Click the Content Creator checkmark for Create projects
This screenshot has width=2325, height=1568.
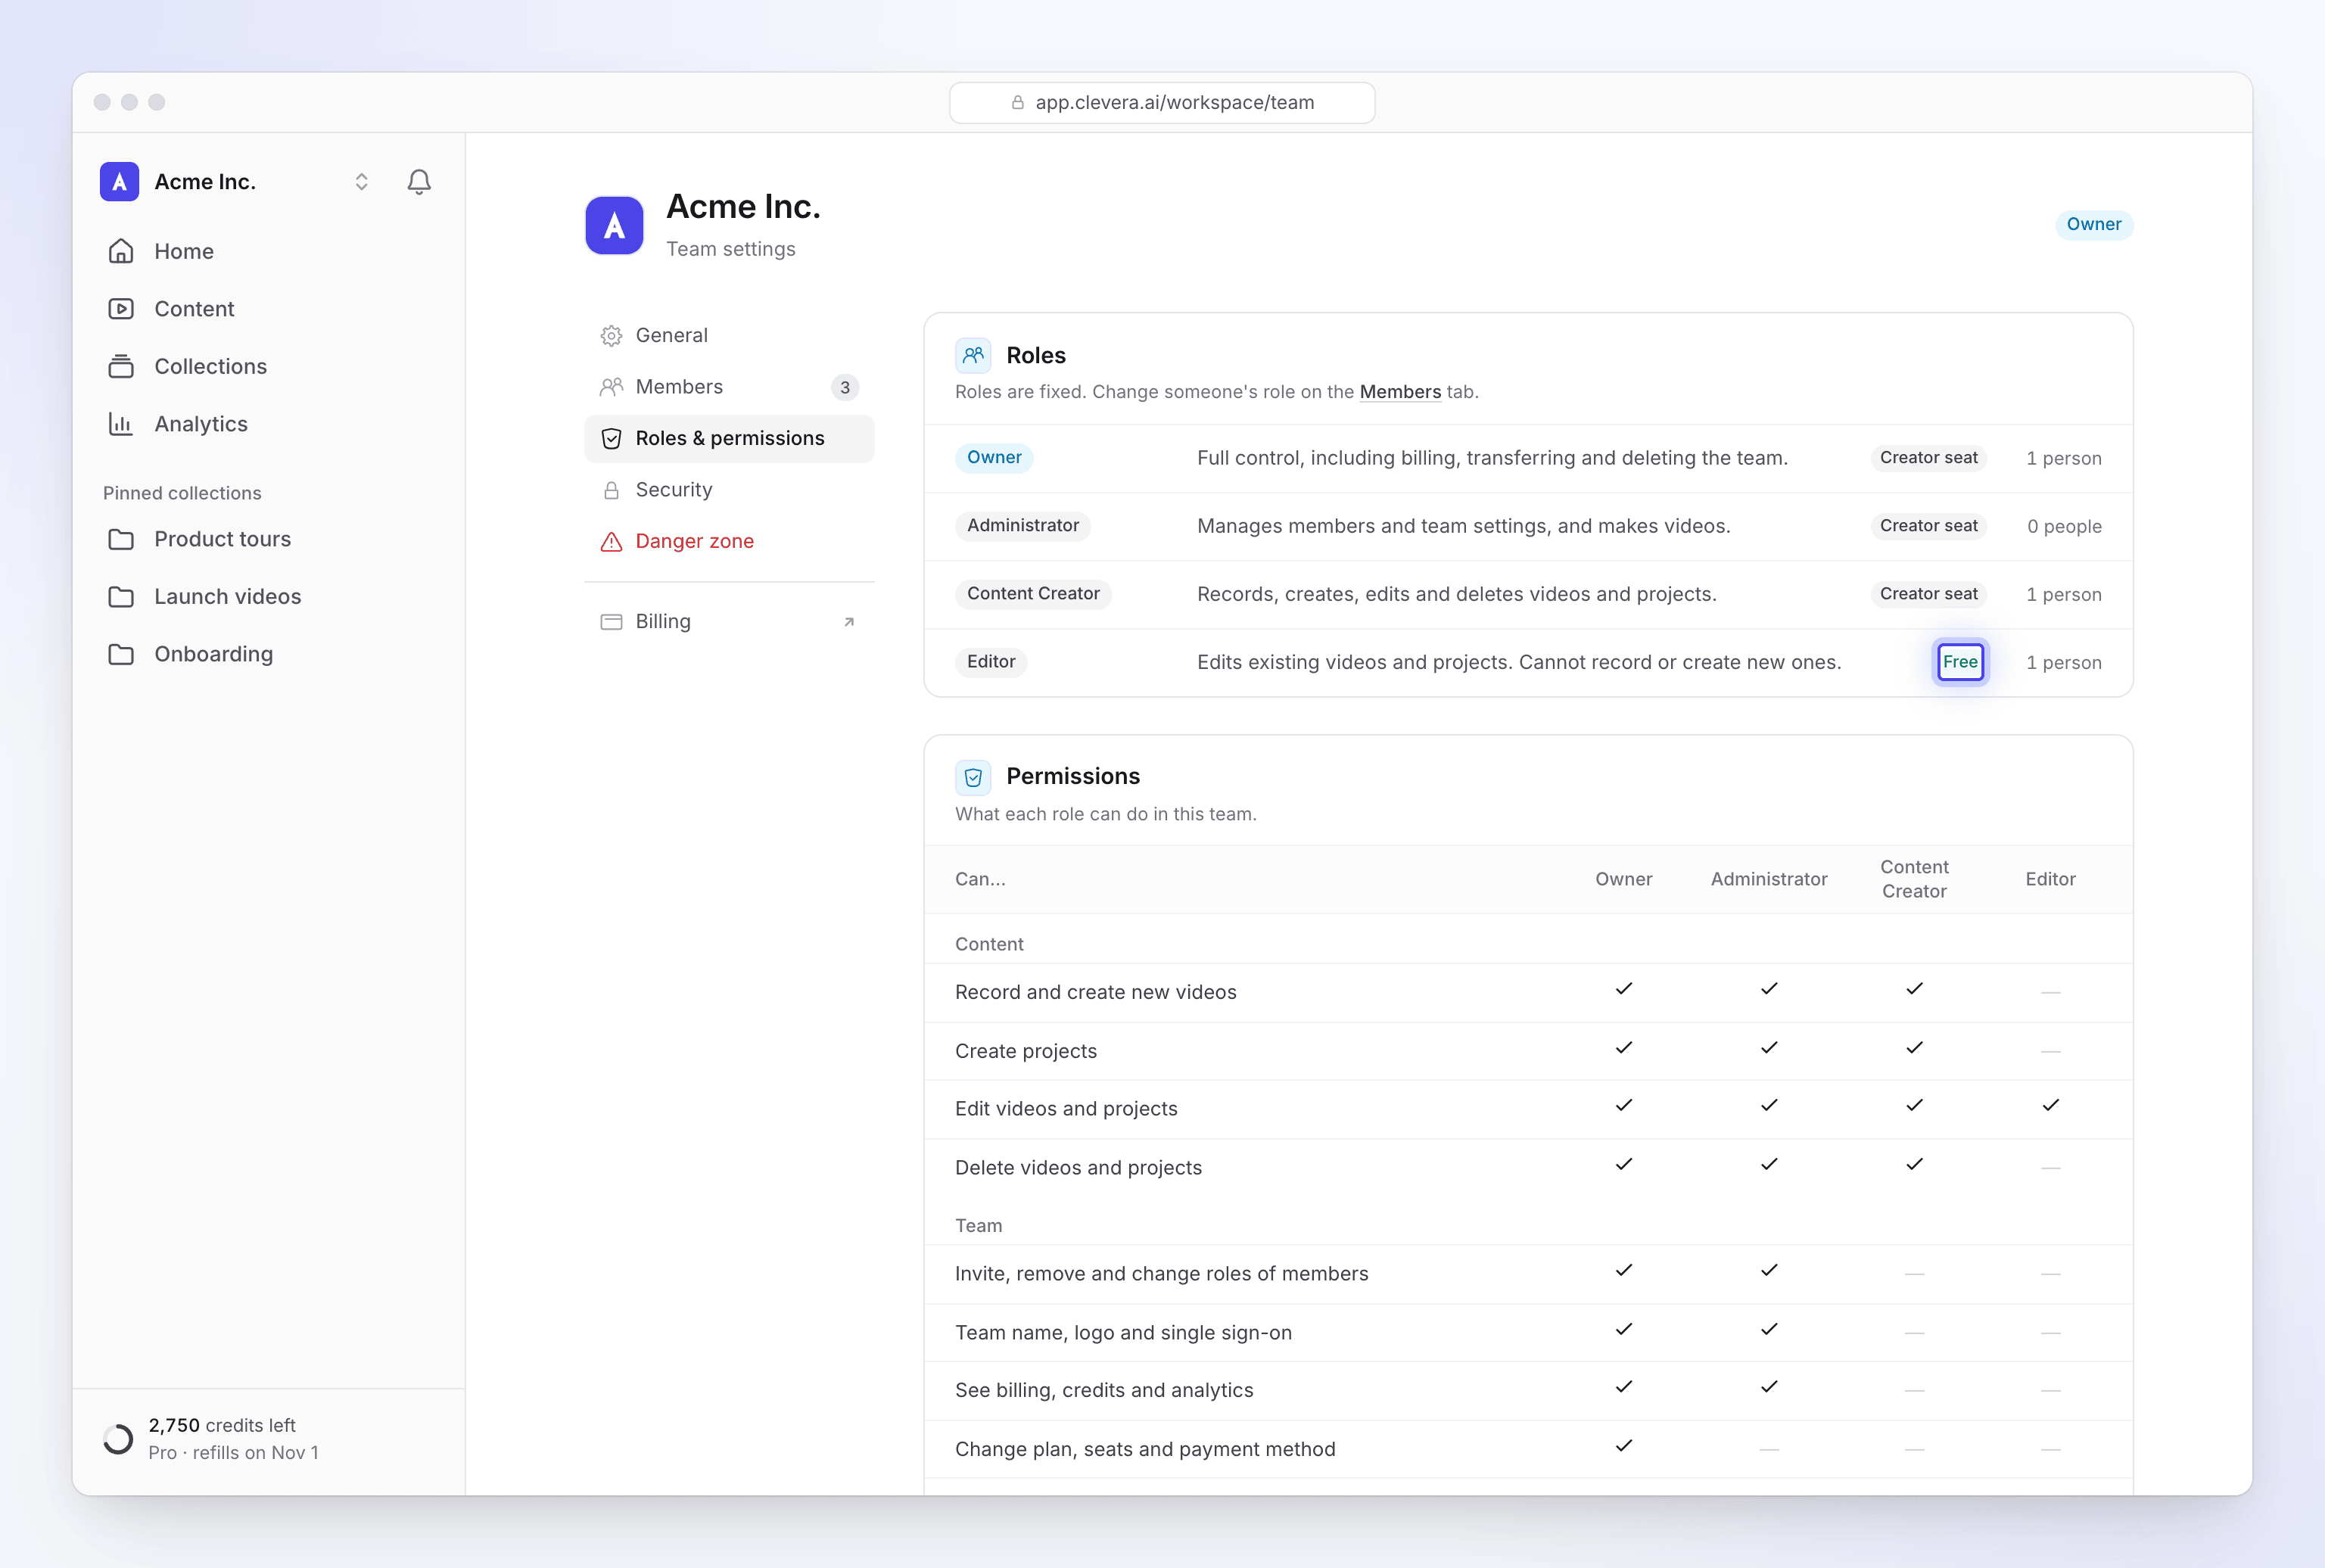coord(1914,1048)
